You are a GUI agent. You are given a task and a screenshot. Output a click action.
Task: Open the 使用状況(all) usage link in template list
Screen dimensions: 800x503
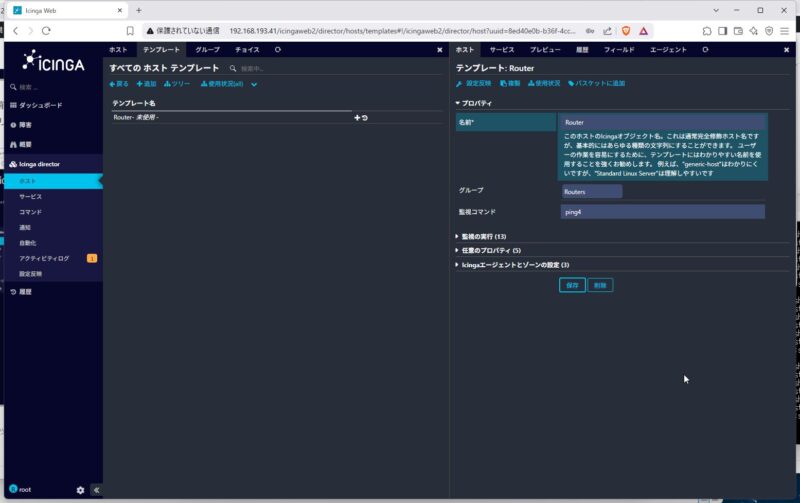point(222,84)
